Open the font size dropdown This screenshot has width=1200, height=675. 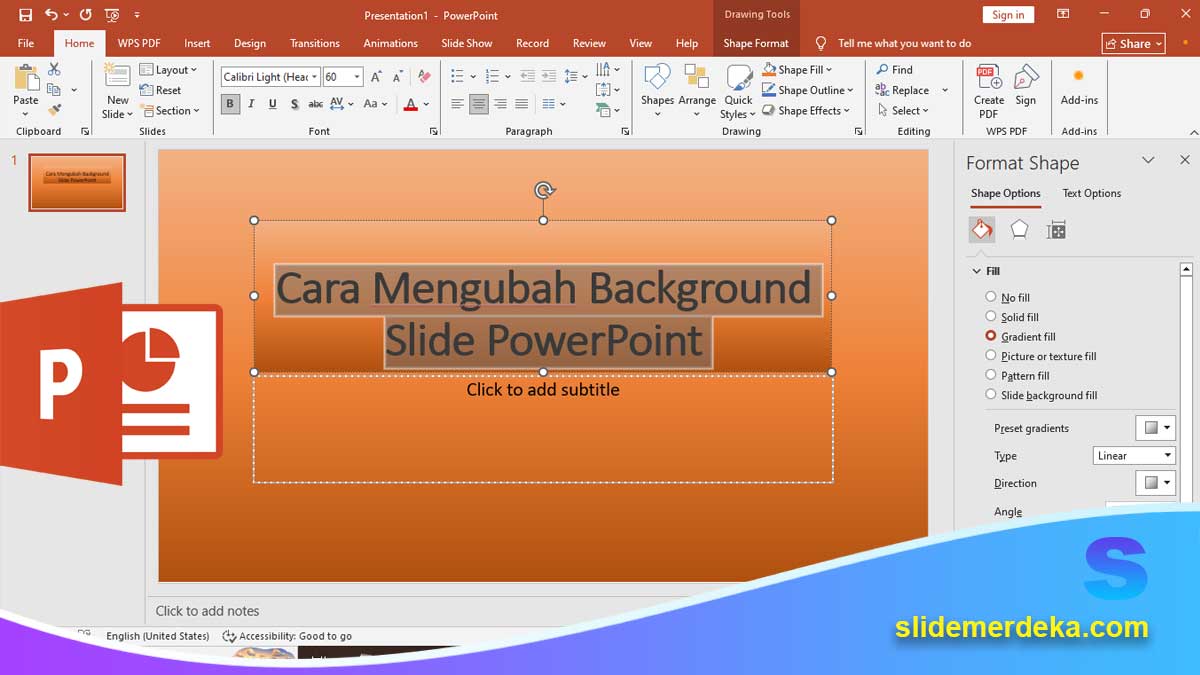click(x=357, y=77)
